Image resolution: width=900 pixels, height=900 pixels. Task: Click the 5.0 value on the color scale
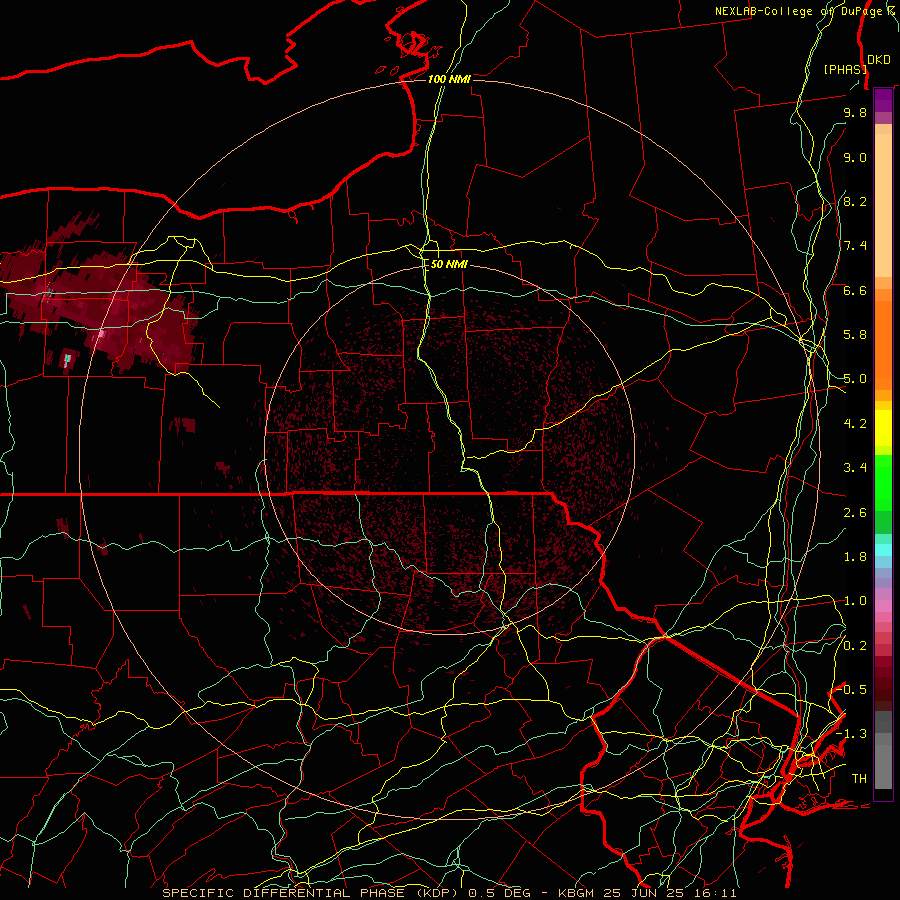(855, 379)
